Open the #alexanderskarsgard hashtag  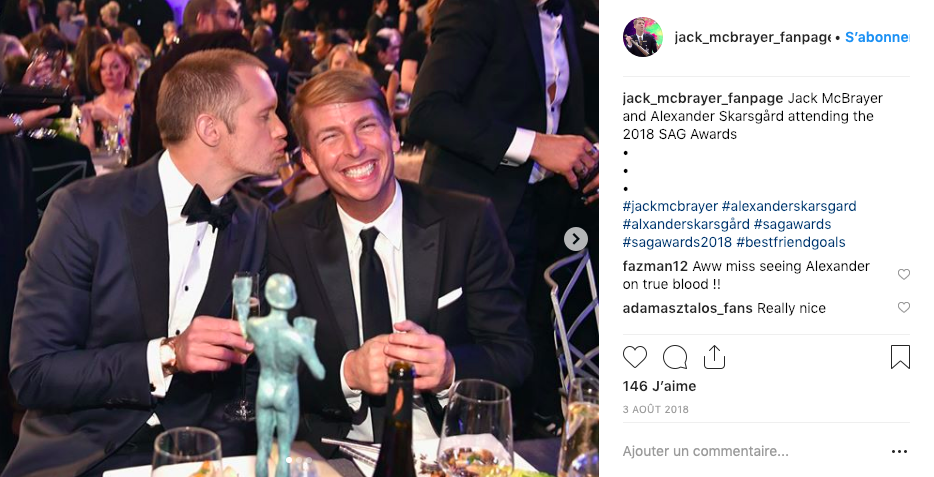tap(789, 207)
